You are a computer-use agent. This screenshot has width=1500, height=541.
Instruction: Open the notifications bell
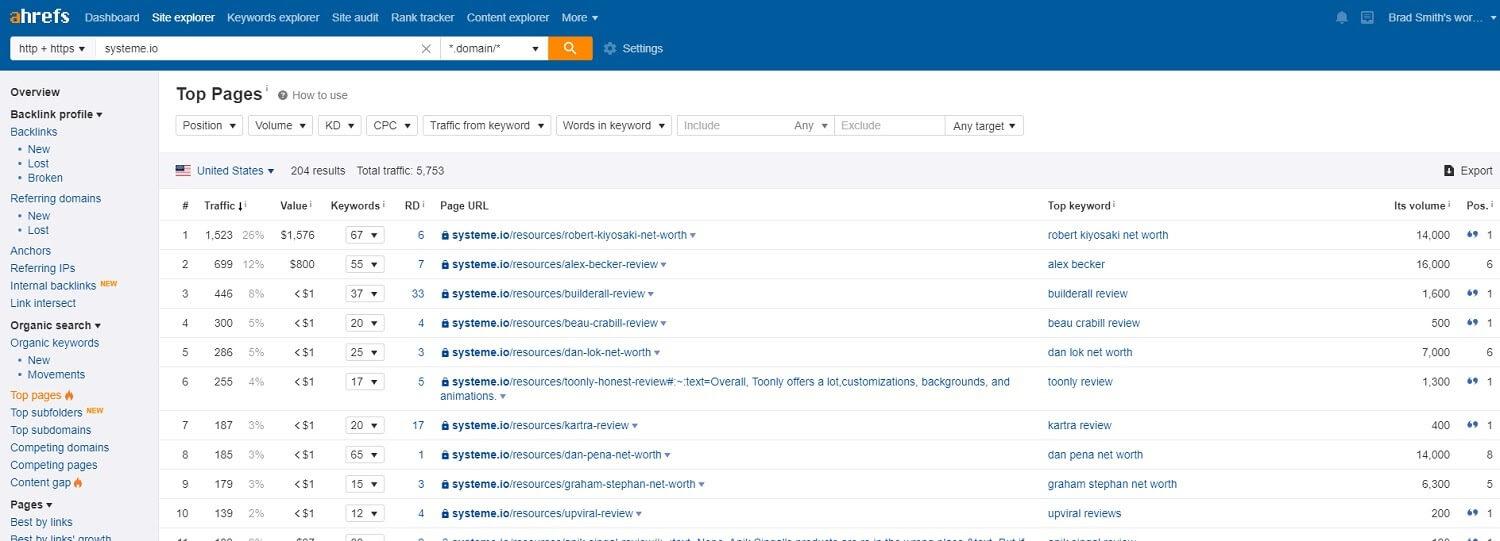click(x=1342, y=17)
